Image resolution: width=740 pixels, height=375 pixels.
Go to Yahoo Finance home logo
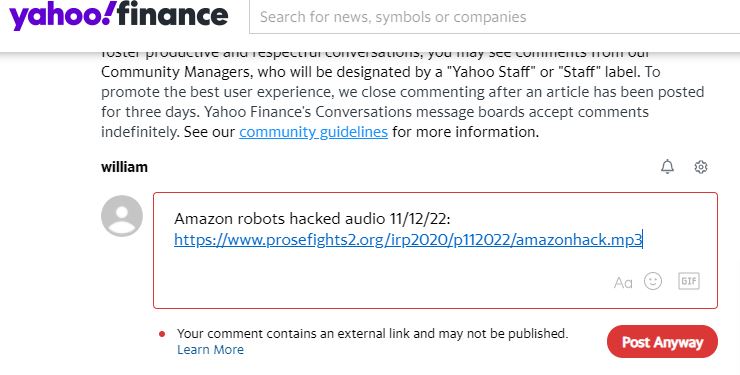click(118, 17)
